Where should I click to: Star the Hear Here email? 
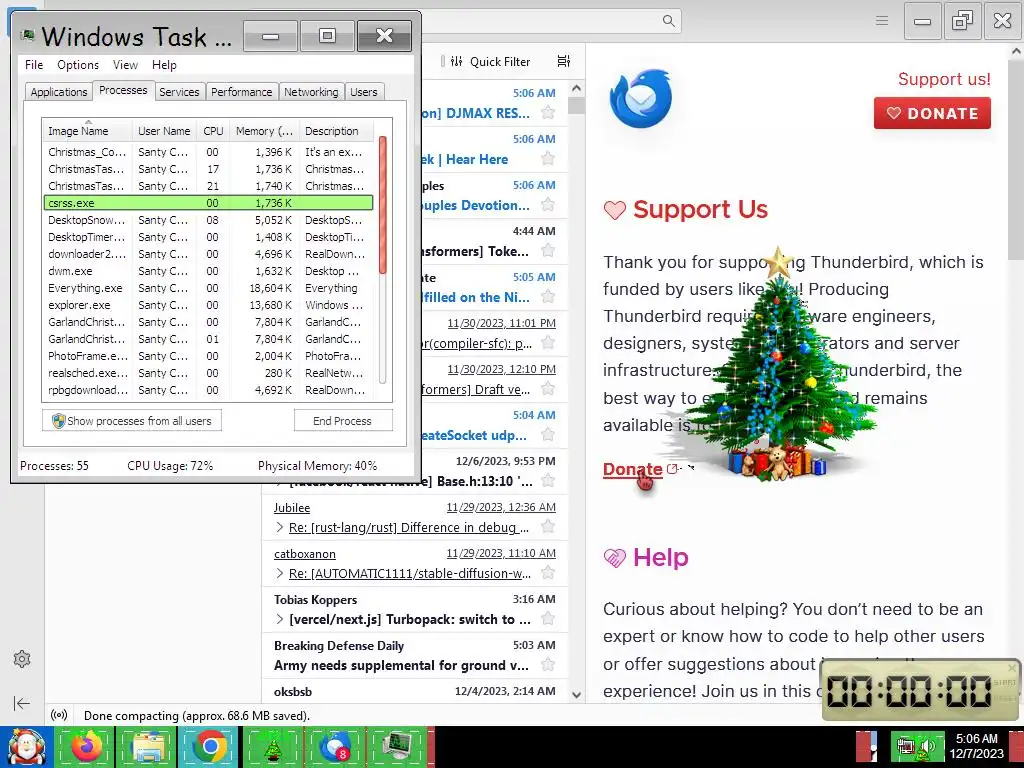click(548, 159)
